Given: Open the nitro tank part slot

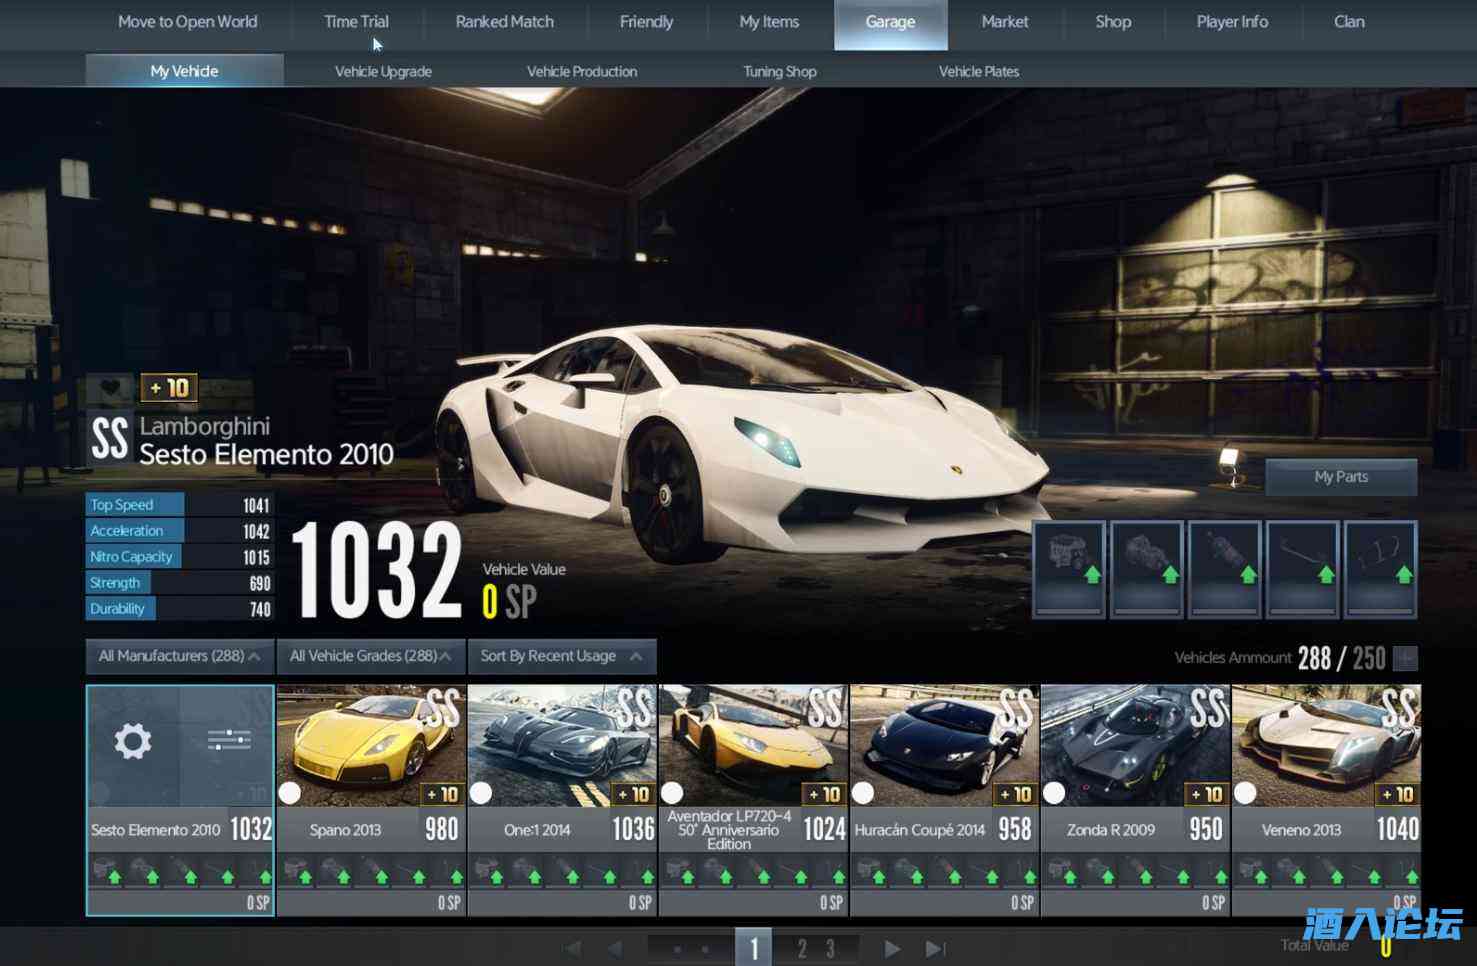Looking at the screenshot, I should pos(1225,568).
